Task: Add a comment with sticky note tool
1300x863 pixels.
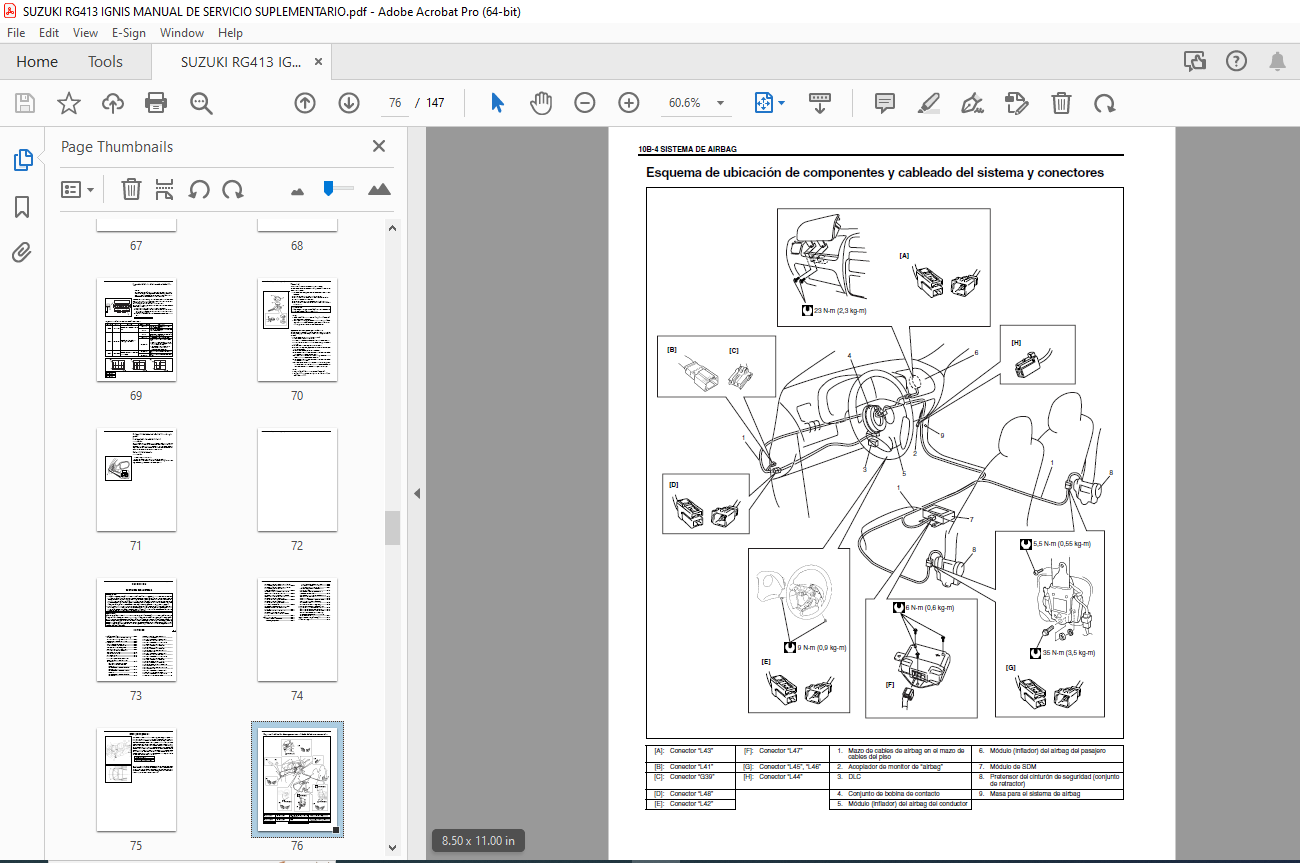Action: (884, 103)
